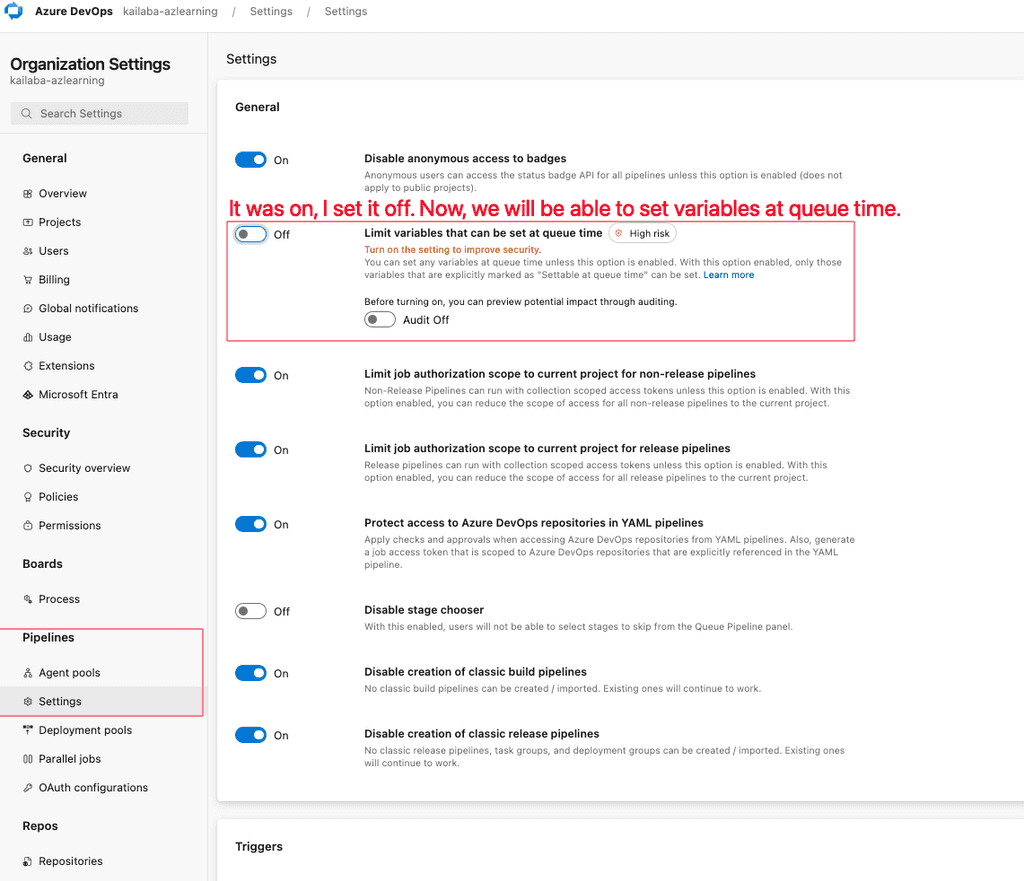Click the Azure DevOps logo icon

14,11
